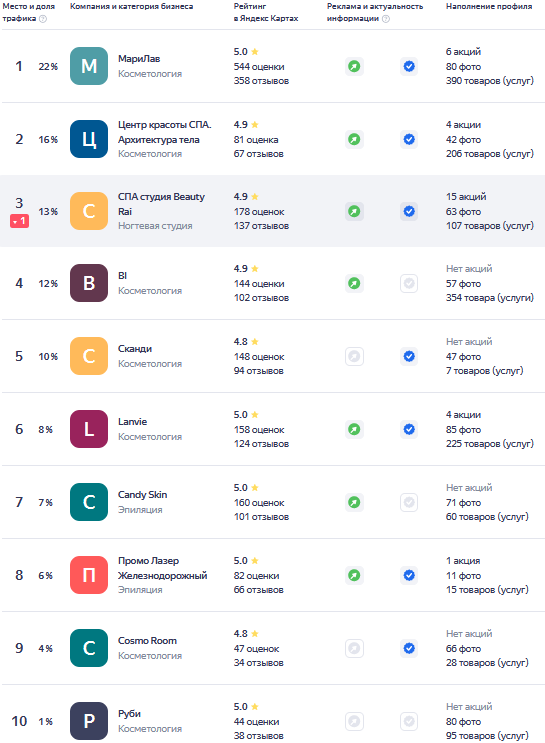Click the help icon beside 'Реклама и актуальность информации'
The image size is (545, 743).
pos(386,19)
